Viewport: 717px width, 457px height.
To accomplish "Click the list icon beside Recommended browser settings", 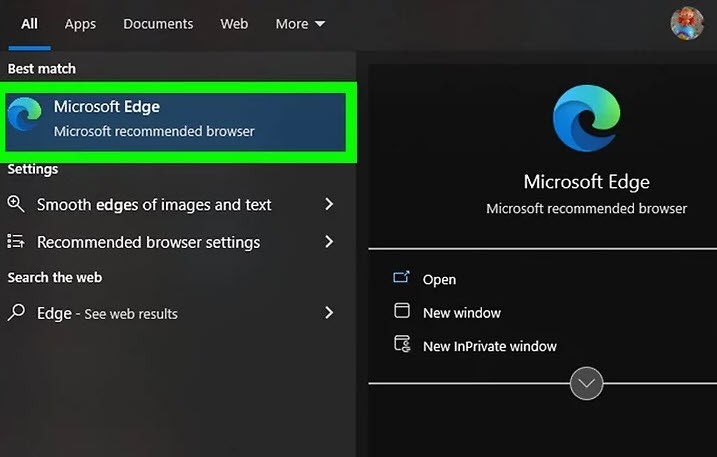I will pyautogui.click(x=16, y=241).
